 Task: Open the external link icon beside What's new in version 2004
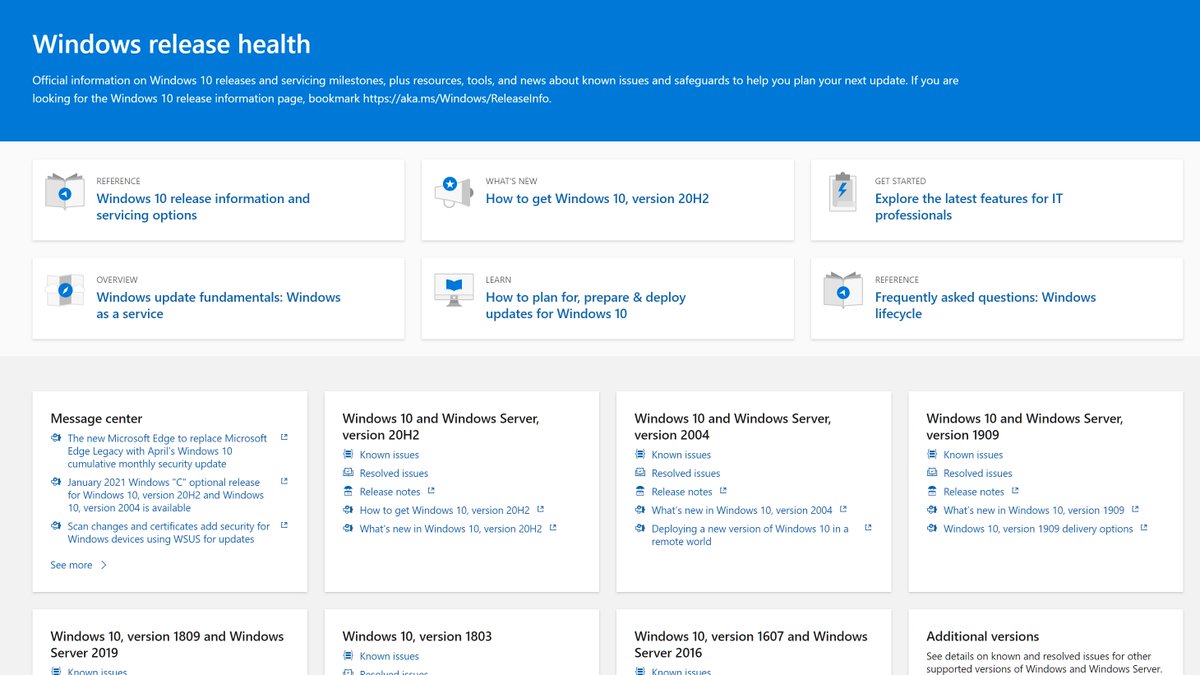click(x=843, y=509)
